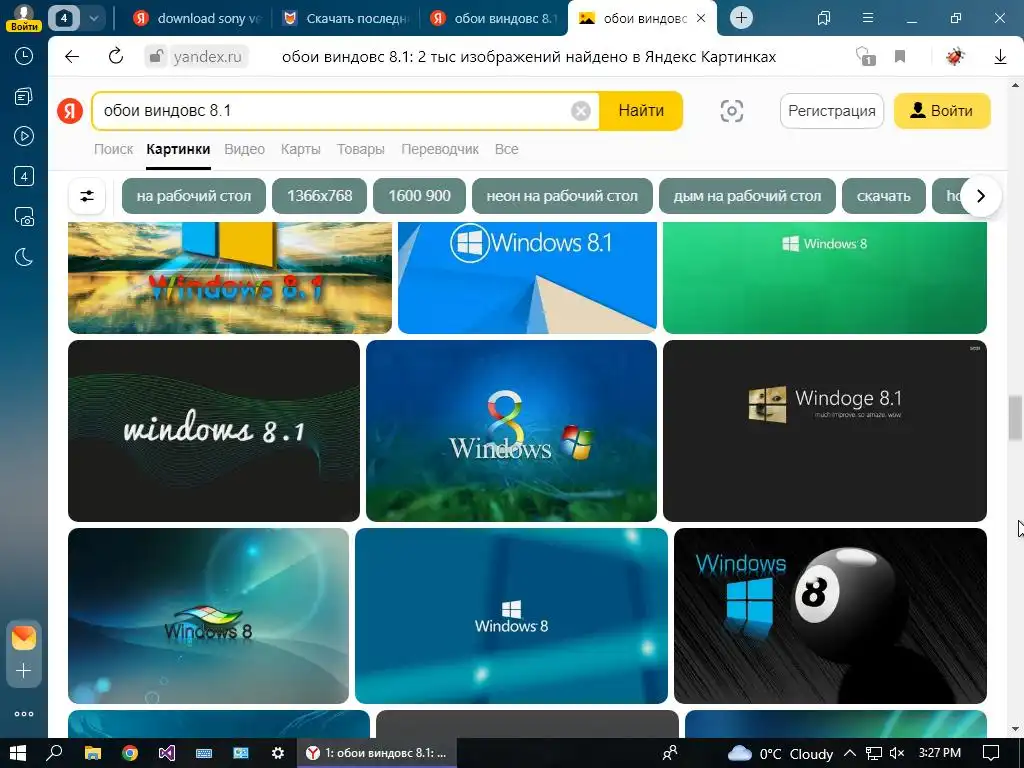Switch to the Скачать последние tab

(x=346, y=18)
